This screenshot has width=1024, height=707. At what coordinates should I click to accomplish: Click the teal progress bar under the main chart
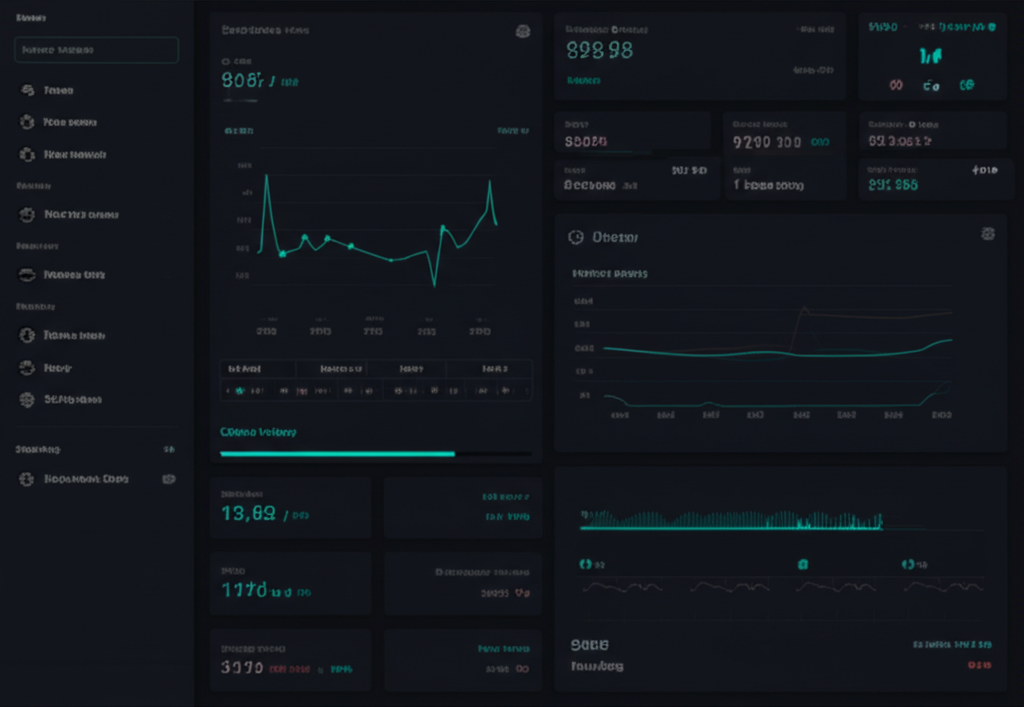[337, 454]
